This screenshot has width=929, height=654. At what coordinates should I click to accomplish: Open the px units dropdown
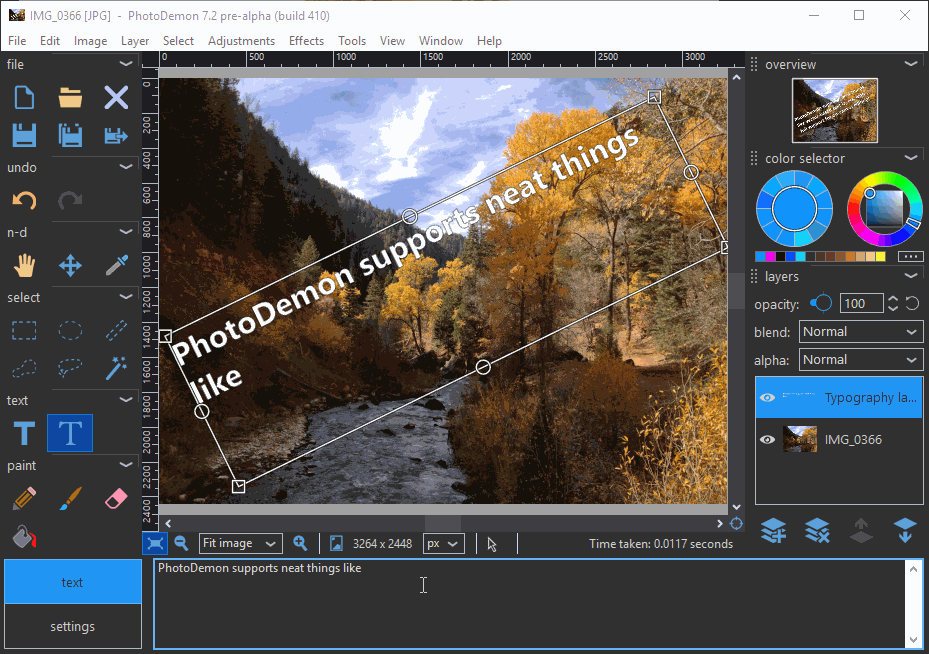click(x=444, y=543)
